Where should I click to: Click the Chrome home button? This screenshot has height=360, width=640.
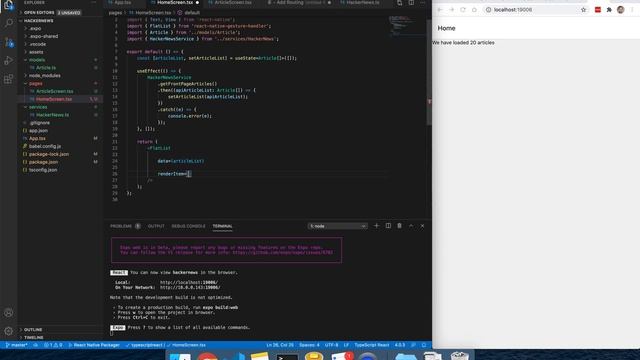(x=474, y=10)
